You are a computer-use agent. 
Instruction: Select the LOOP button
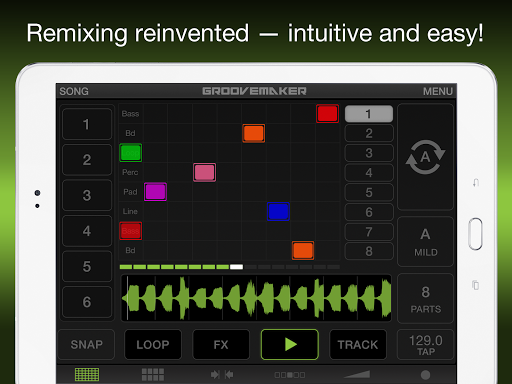point(153,344)
